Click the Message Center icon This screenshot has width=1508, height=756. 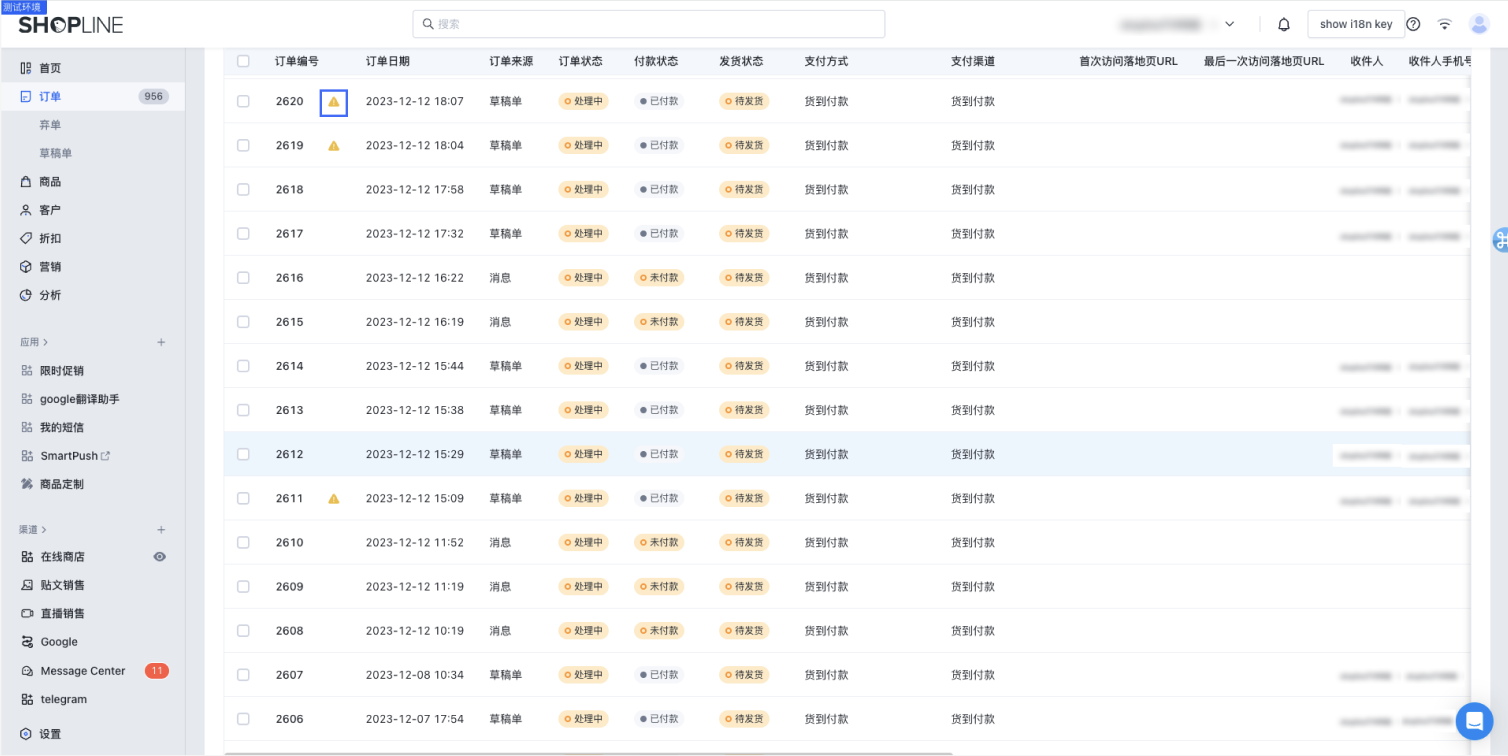27,671
